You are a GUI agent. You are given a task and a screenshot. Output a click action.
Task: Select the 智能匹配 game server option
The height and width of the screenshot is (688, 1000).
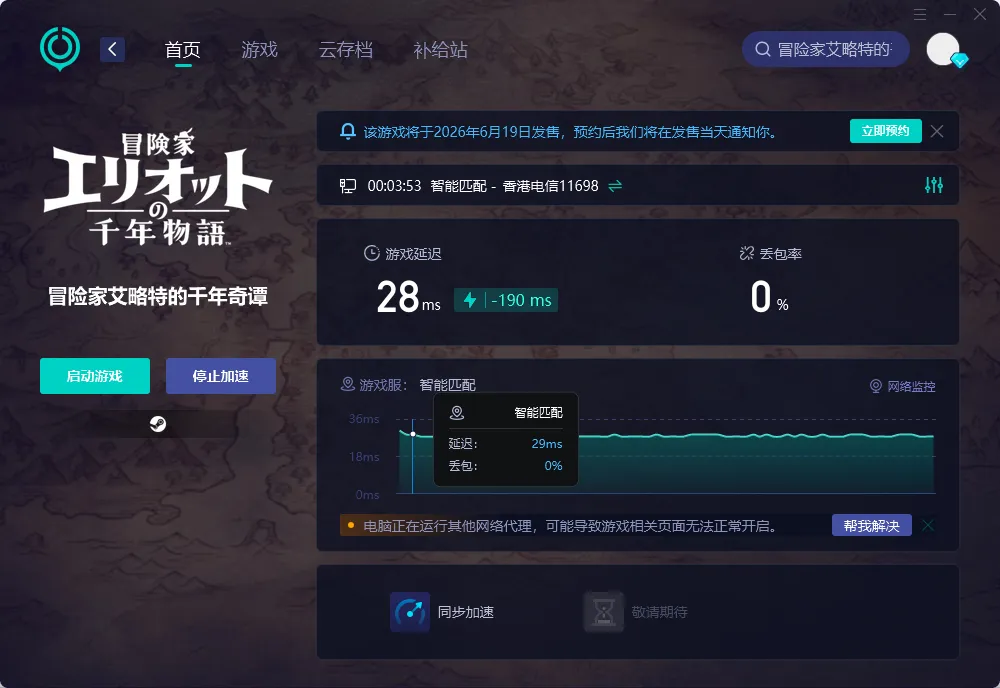tap(447, 384)
